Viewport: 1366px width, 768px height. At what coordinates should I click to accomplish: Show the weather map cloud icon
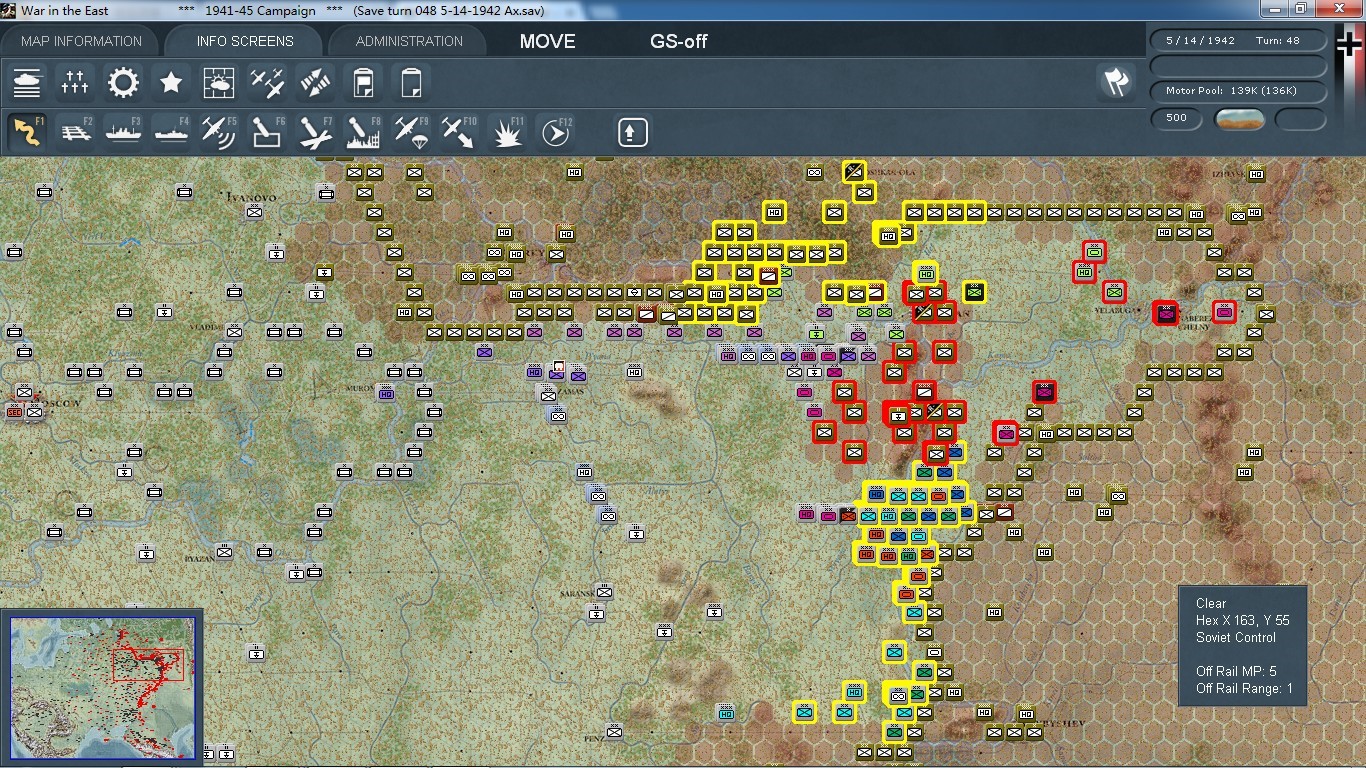[219, 82]
